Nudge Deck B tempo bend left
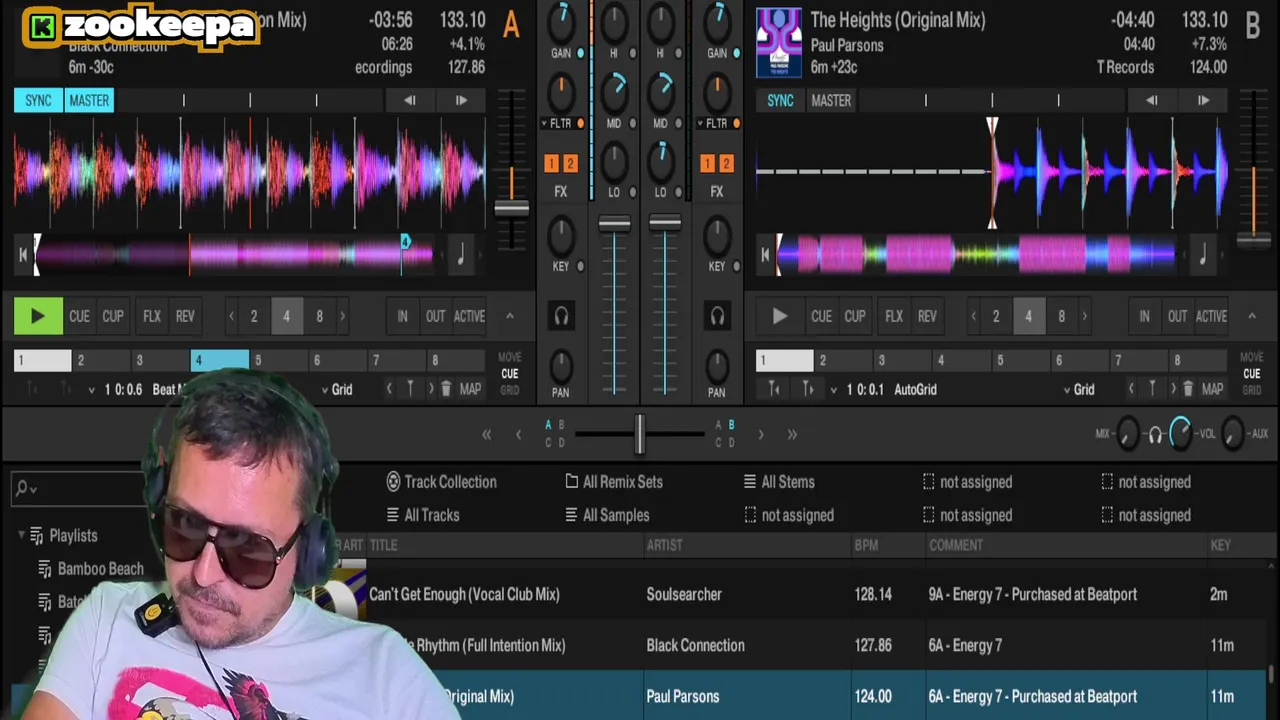The width and height of the screenshot is (1280, 720). tap(1152, 100)
